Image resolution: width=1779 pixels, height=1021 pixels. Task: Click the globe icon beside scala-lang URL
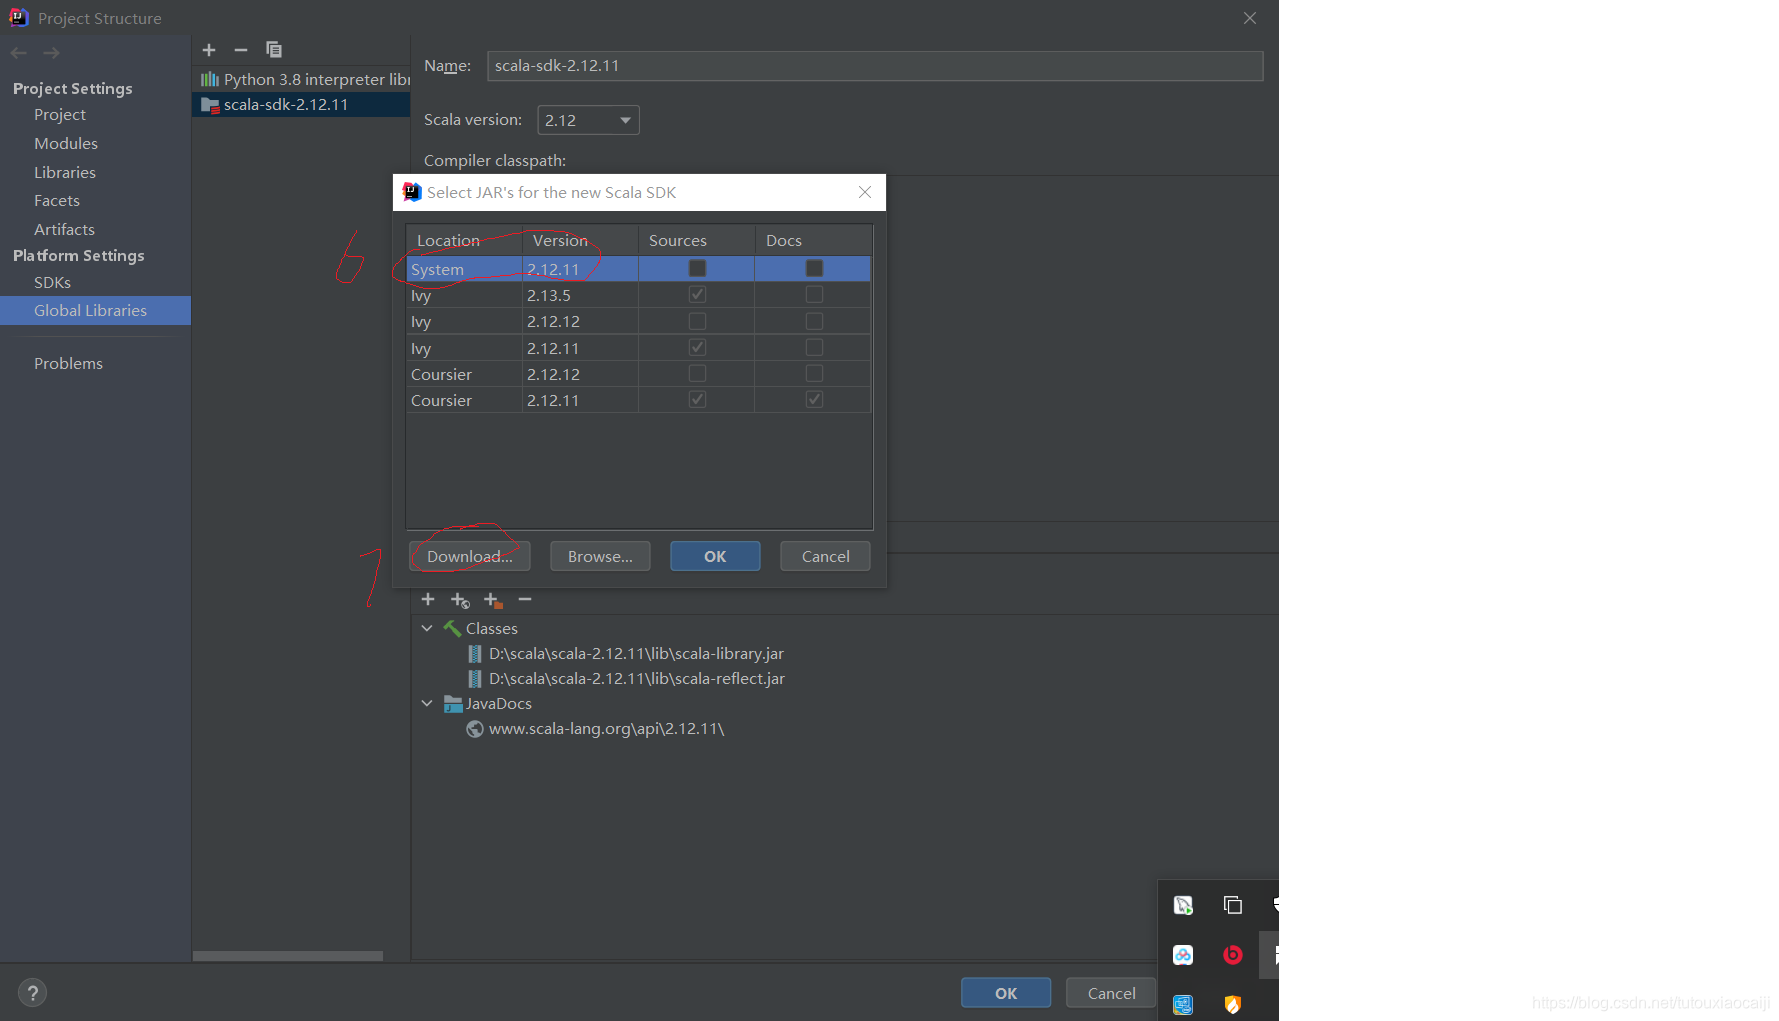click(x=475, y=729)
